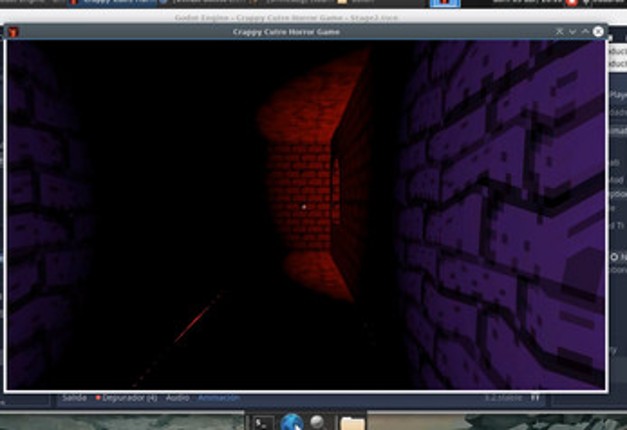Click the Godot icon in game window title bar
This screenshot has height=430, width=627.
point(13,32)
